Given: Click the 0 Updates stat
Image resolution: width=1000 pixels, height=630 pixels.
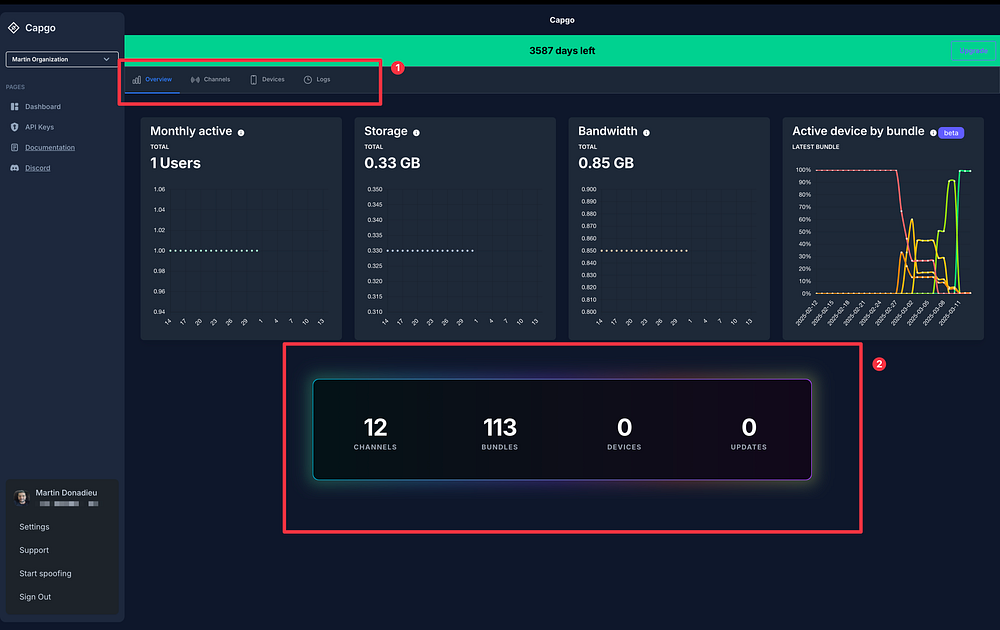Looking at the screenshot, I should point(749,433).
